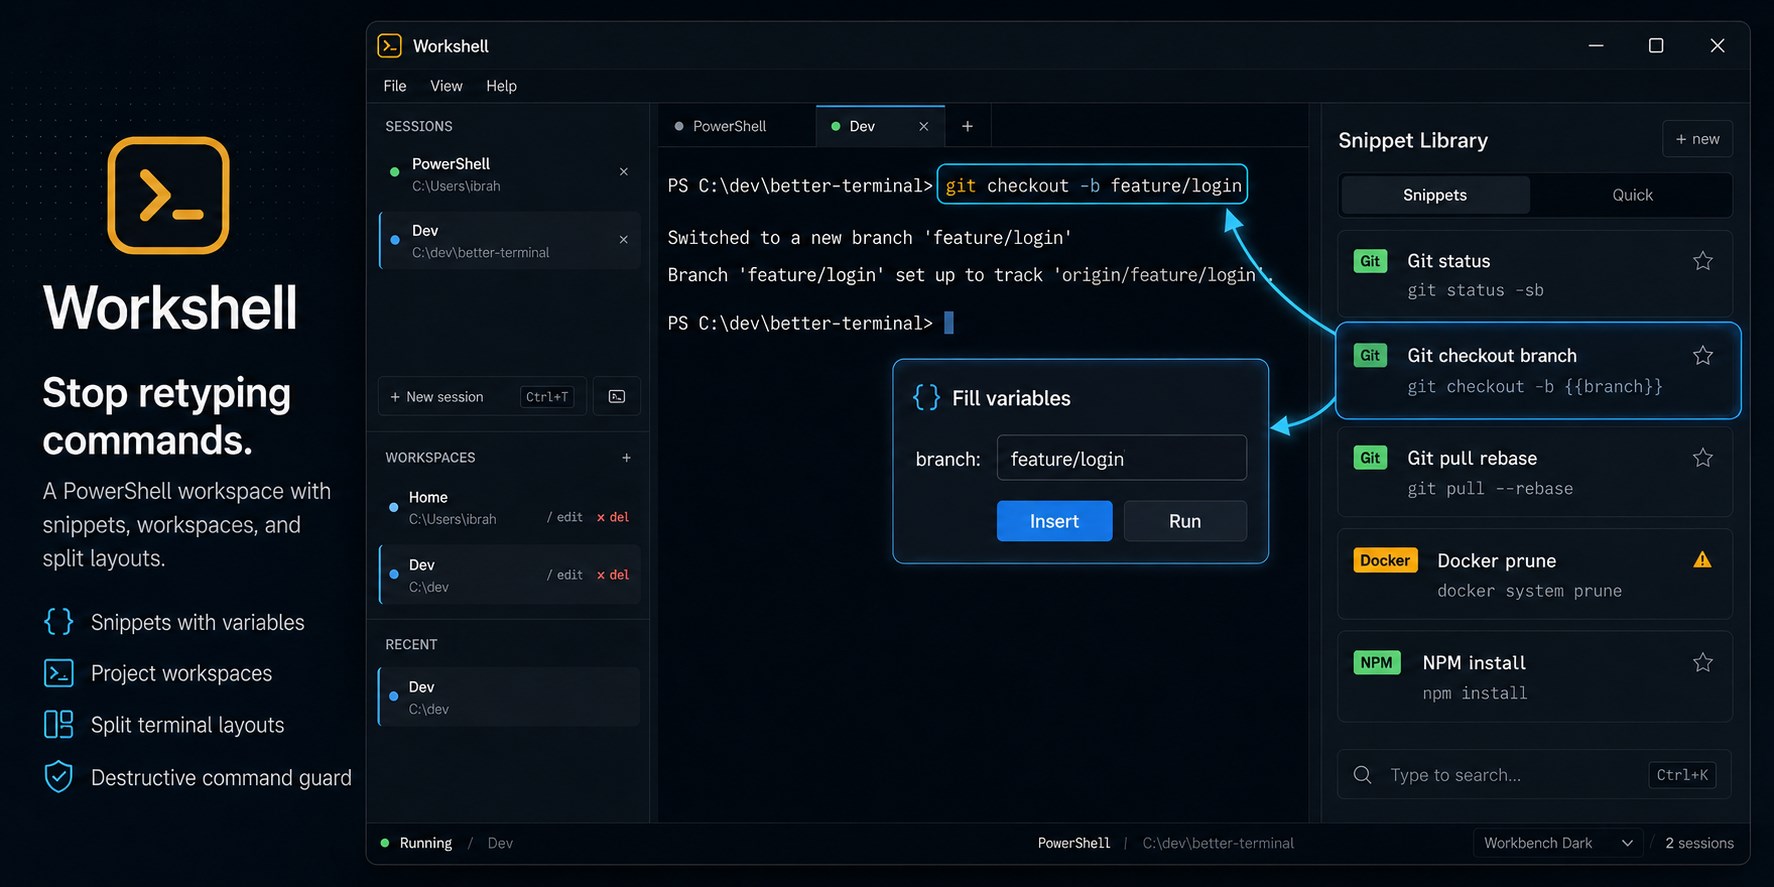The image size is (1774, 887).
Task: Close the Dev session in Sessions list
Action: click(x=624, y=240)
